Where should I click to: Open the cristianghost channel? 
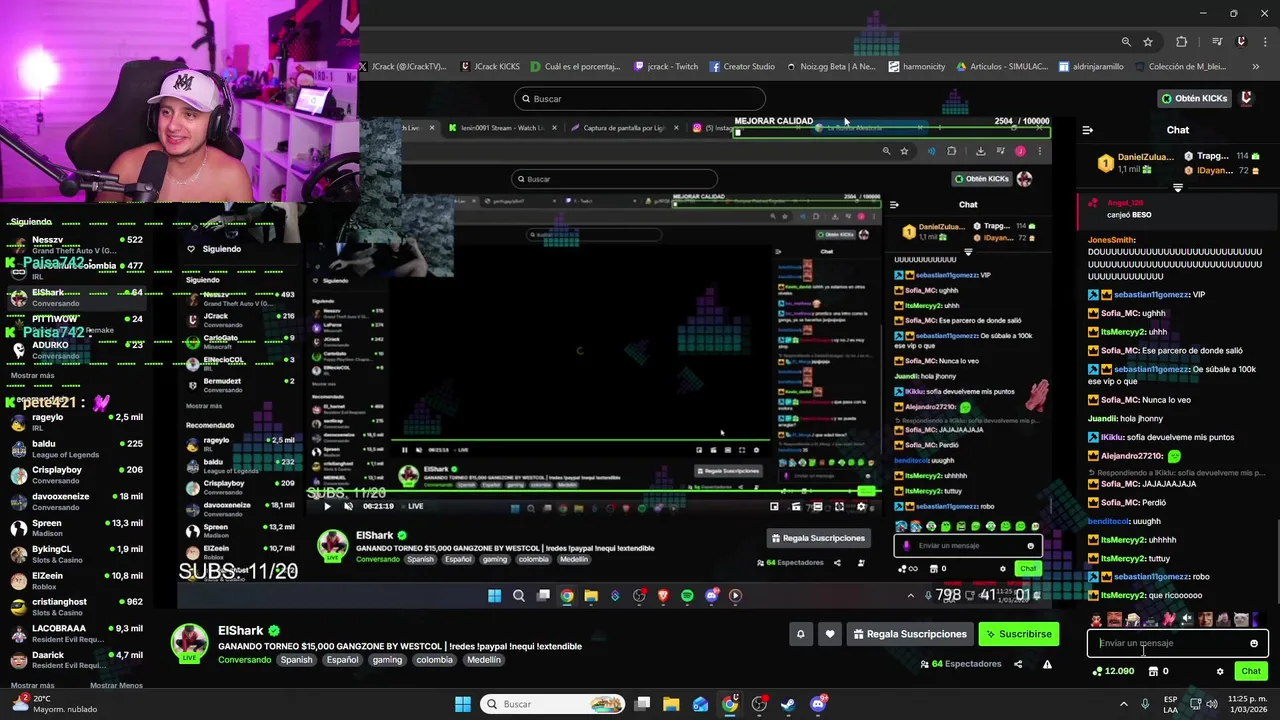pos(76,607)
